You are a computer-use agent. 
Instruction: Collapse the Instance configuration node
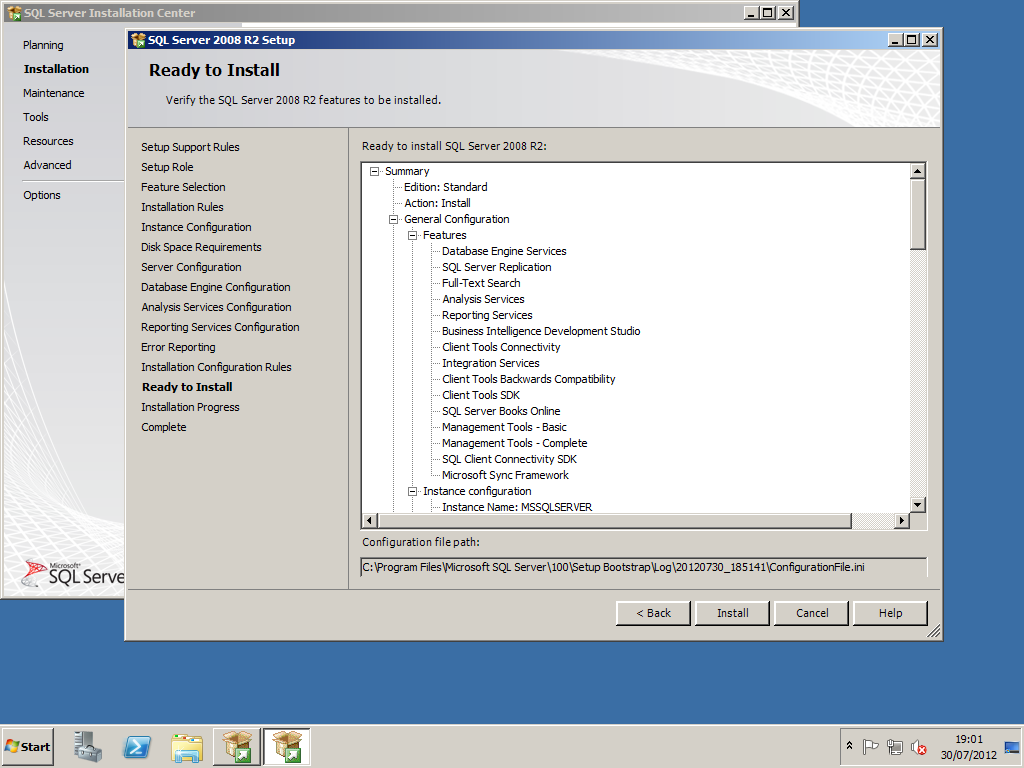pyautogui.click(x=412, y=491)
